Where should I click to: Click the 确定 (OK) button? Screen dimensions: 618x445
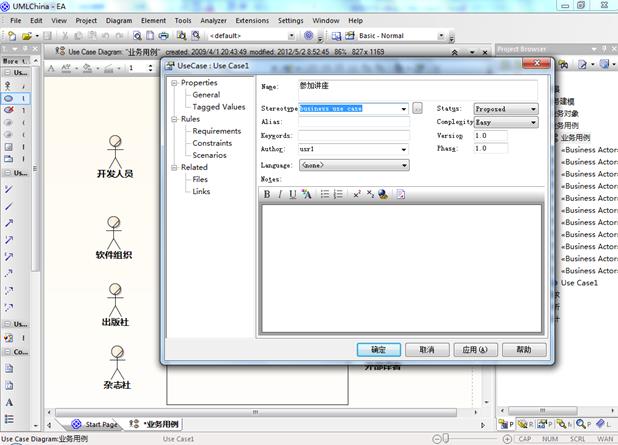tap(379, 350)
